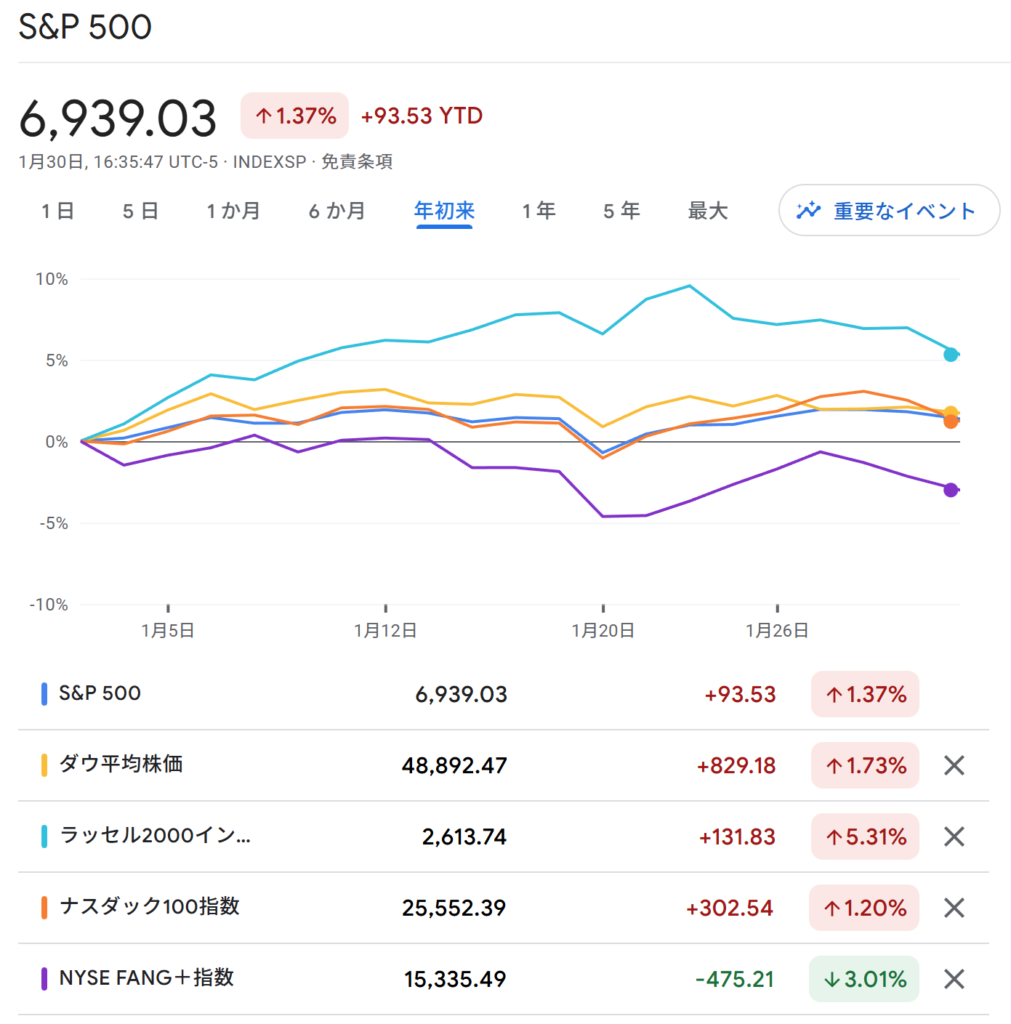The height and width of the screenshot is (1024, 1011).
Task: Select the 6か月 range tab
Action: (x=337, y=211)
